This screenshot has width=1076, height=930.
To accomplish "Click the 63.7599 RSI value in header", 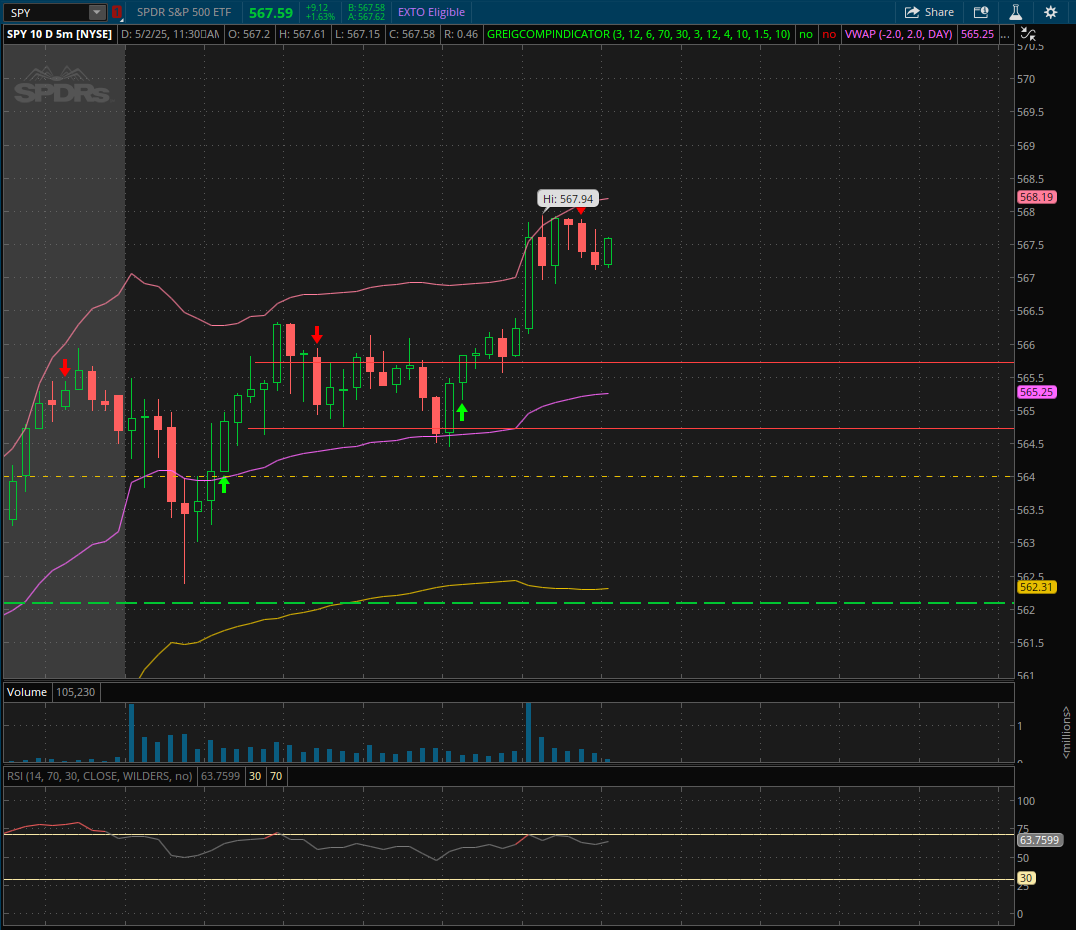I will tap(220, 776).
